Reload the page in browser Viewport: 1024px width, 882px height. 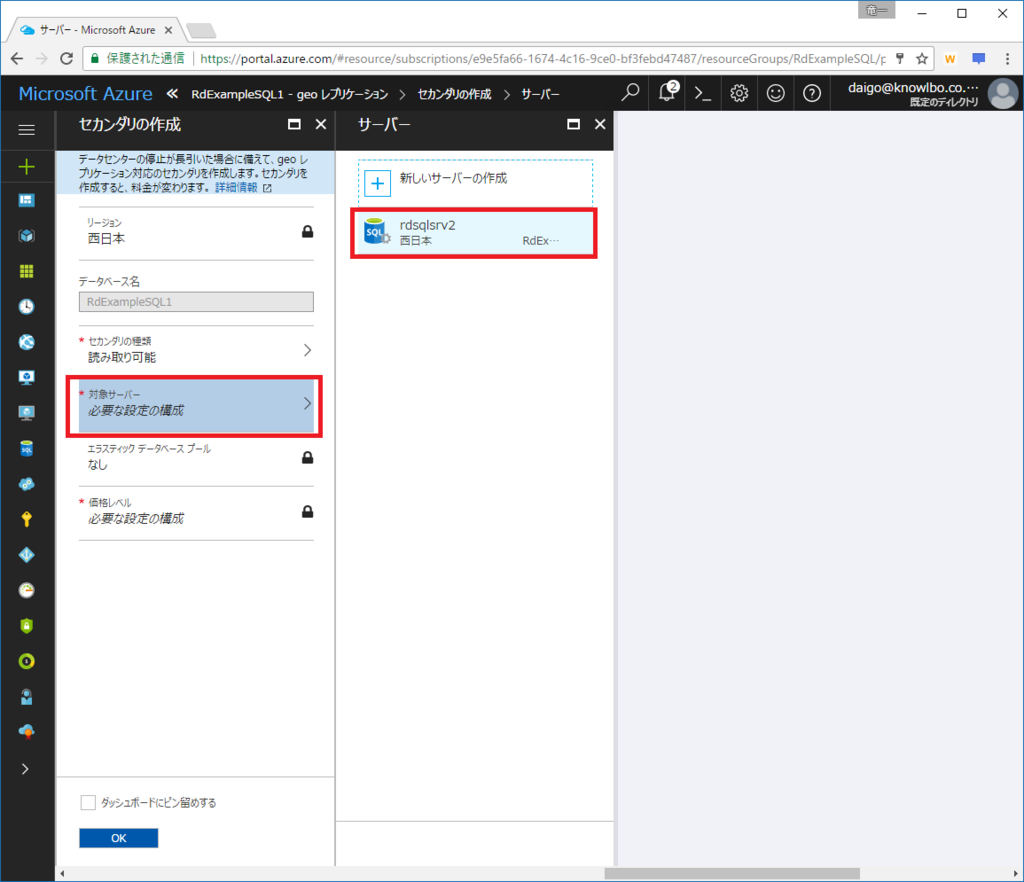coord(66,59)
